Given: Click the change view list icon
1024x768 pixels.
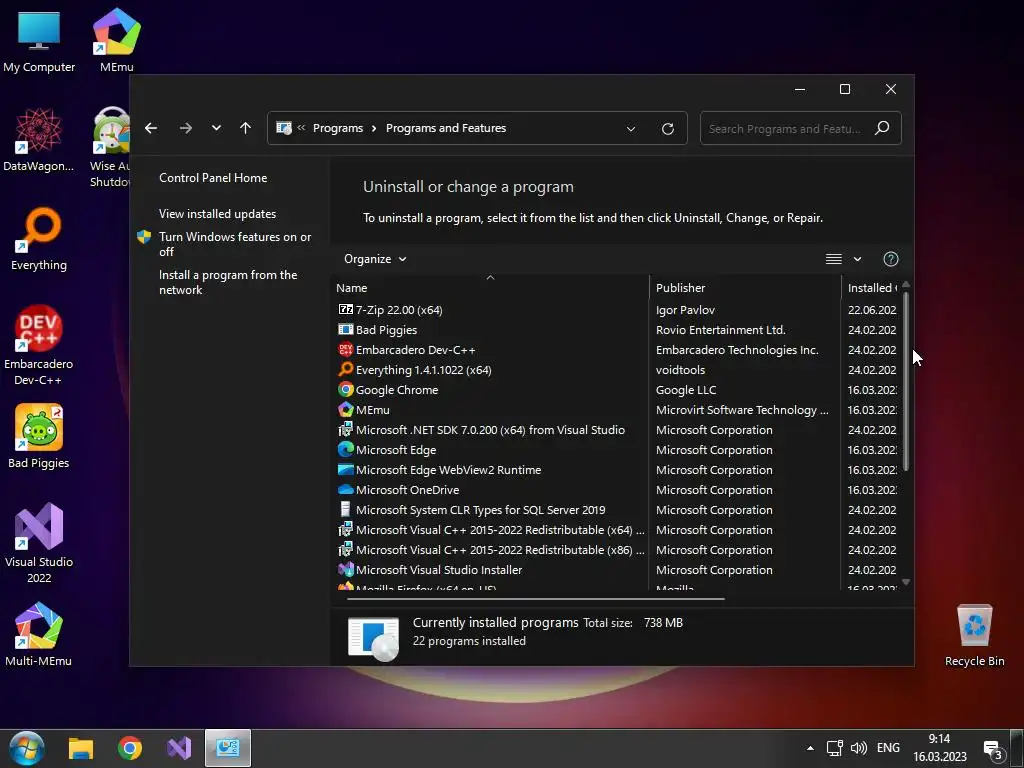Looking at the screenshot, I should (833, 259).
